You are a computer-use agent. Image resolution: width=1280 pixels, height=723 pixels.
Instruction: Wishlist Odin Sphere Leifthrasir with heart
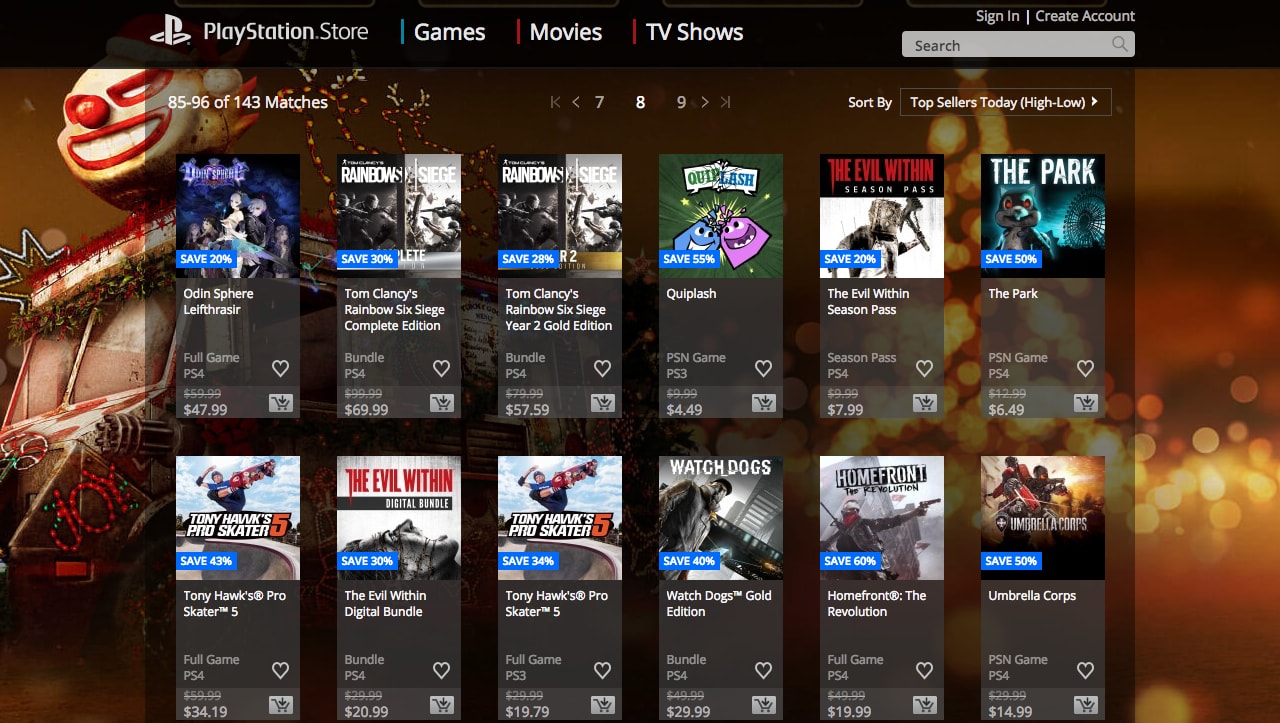tap(281, 368)
